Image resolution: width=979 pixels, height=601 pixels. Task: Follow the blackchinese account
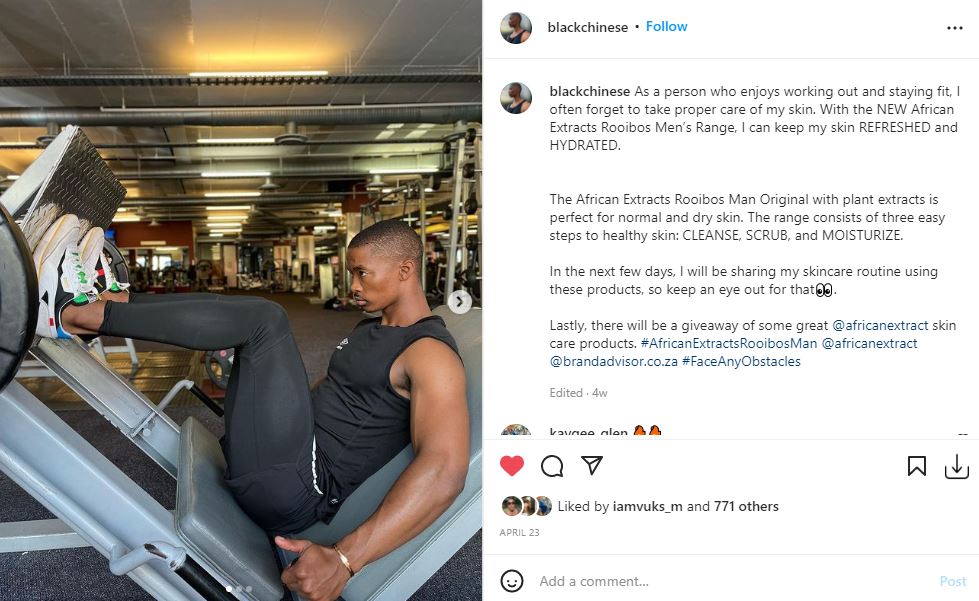tap(666, 26)
